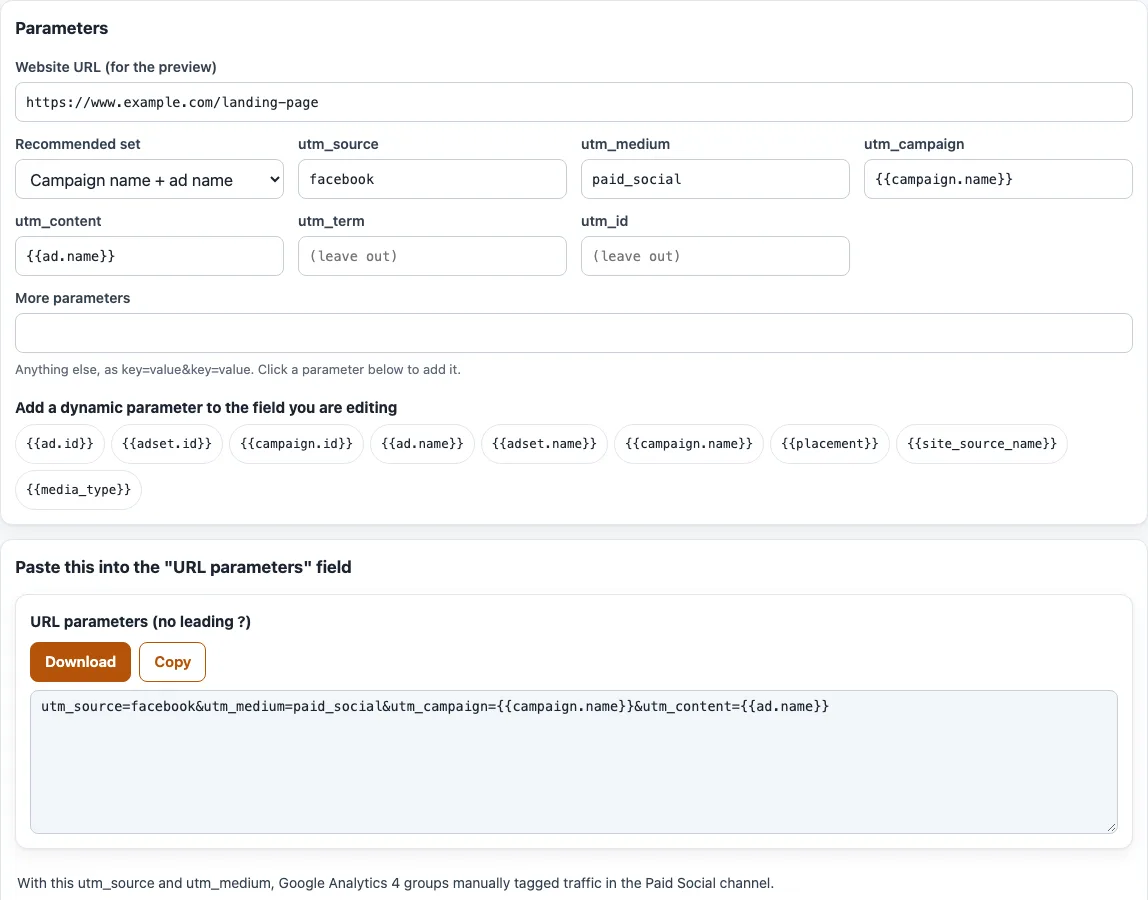This screenshot has height=900, width=1148.
Task: Click the 'Parameters' section heading
Action: point(62,29)
